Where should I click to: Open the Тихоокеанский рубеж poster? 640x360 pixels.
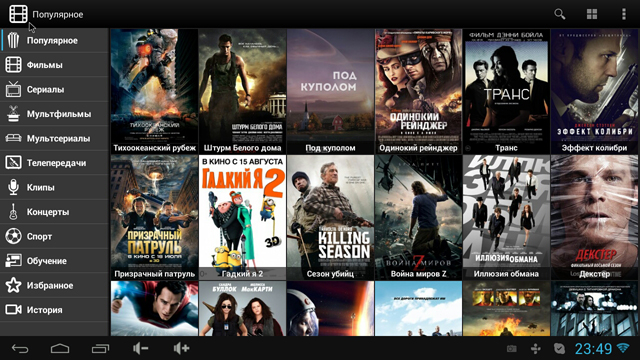(x=154, y=91)
